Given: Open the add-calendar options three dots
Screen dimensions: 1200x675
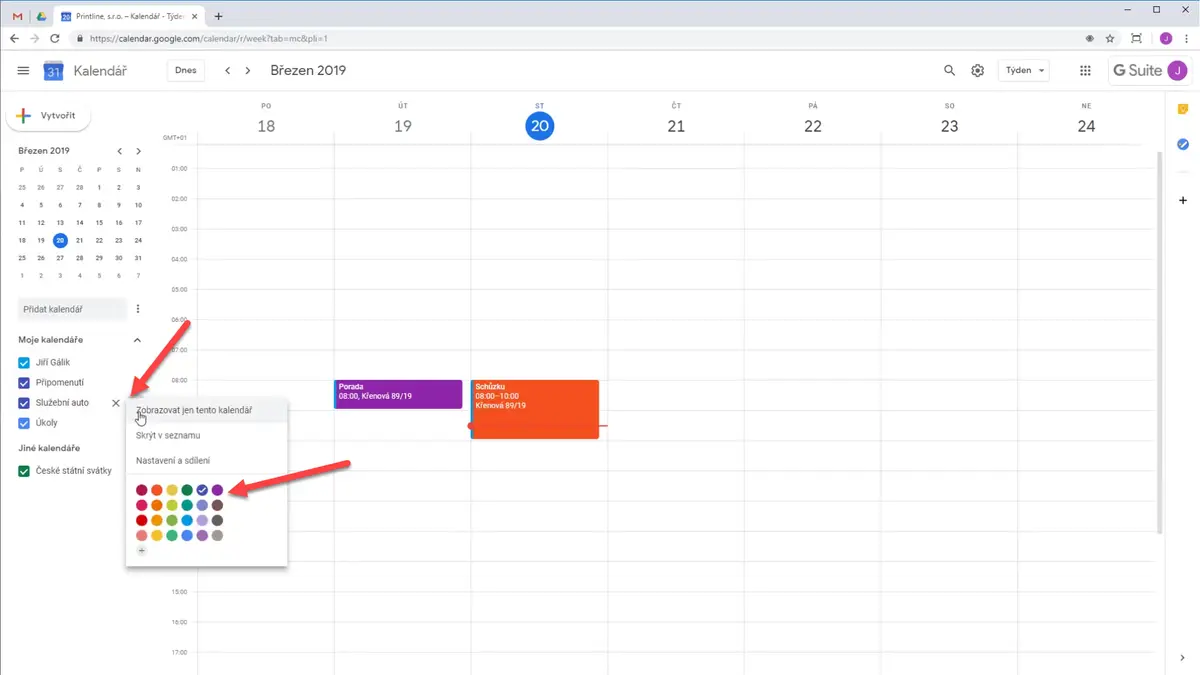Looking at the screenshot, I should point(138,309).
